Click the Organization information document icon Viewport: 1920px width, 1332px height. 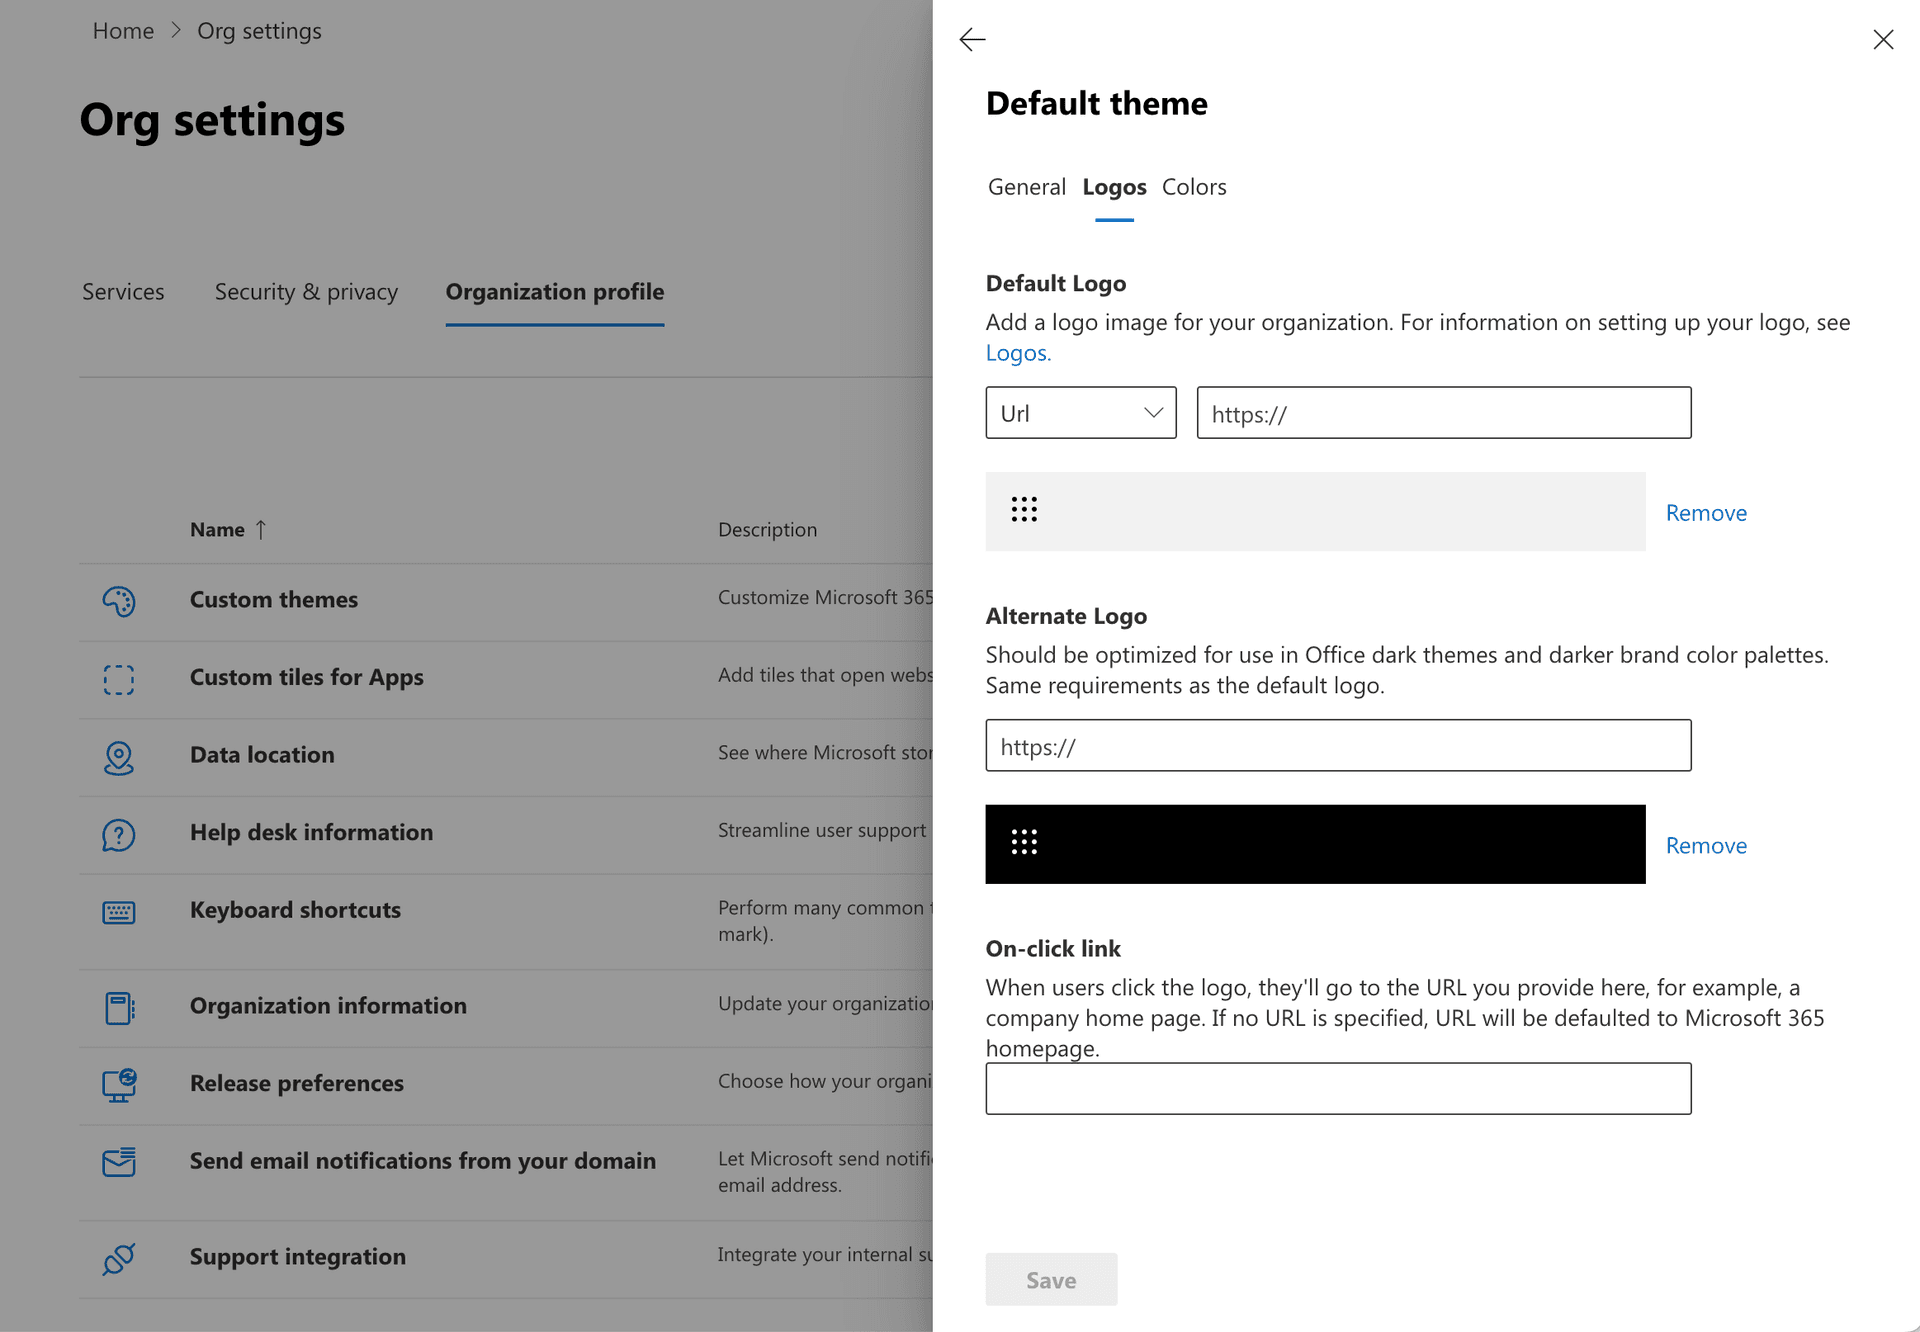(x=118, y=1008)
